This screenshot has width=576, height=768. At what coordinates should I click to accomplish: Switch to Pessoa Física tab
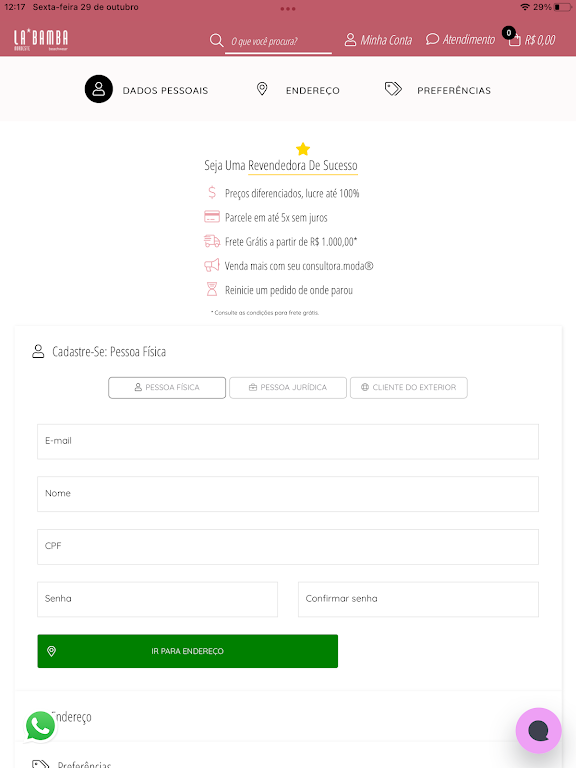(167, 387)
